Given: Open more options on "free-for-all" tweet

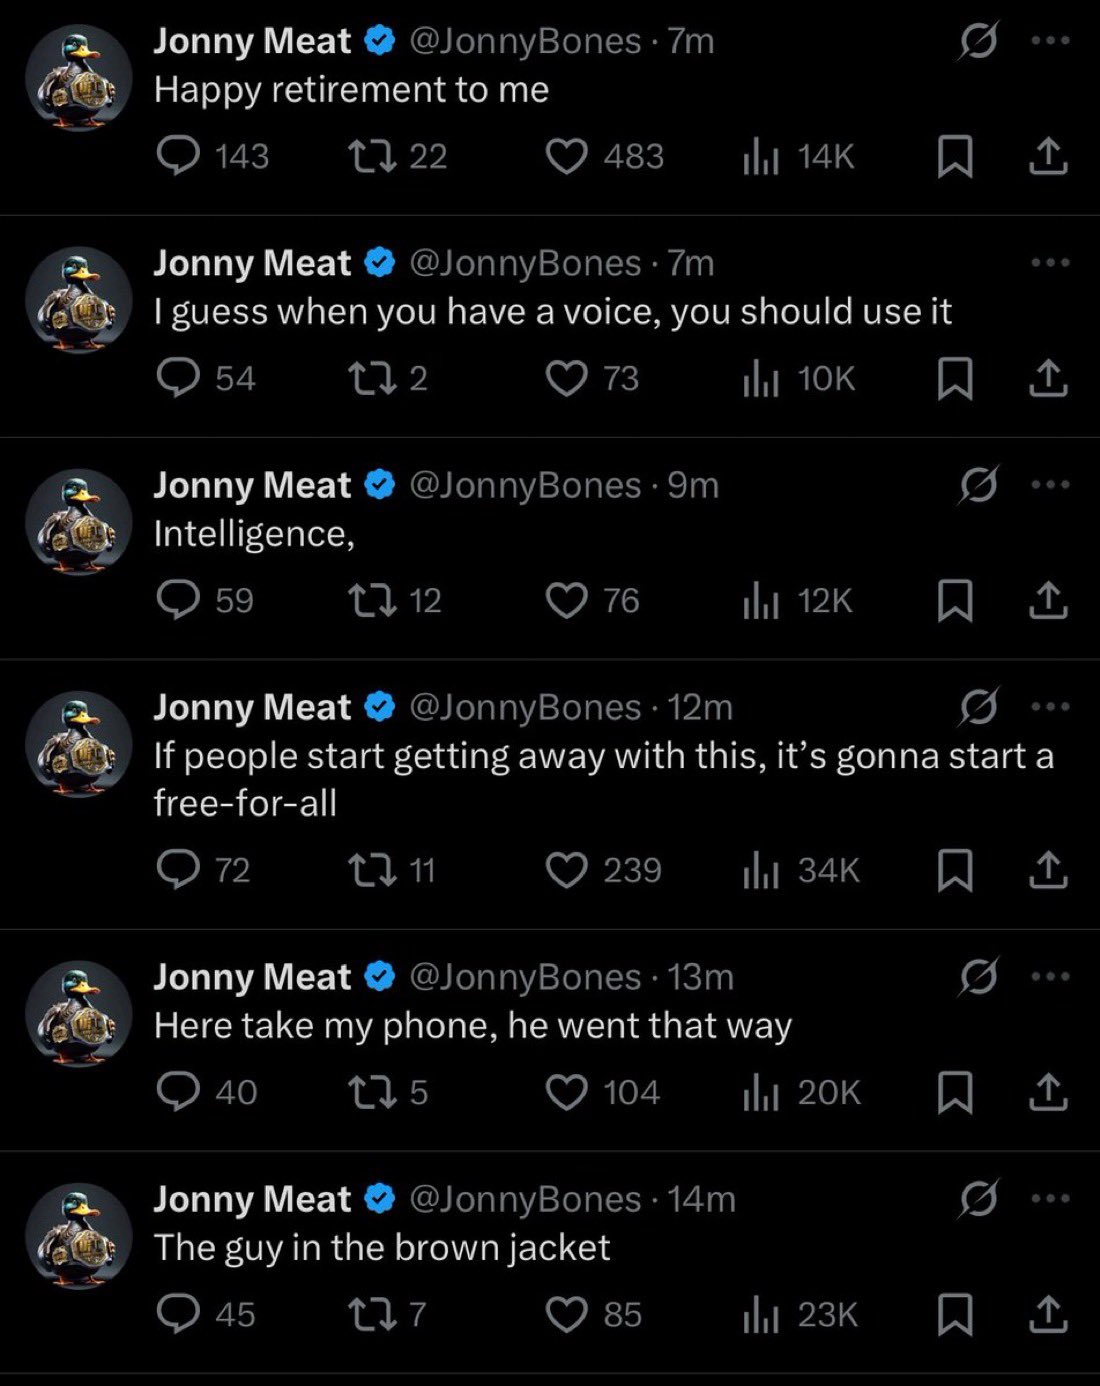Looking at the screenshot, I should pos(1050,707).
